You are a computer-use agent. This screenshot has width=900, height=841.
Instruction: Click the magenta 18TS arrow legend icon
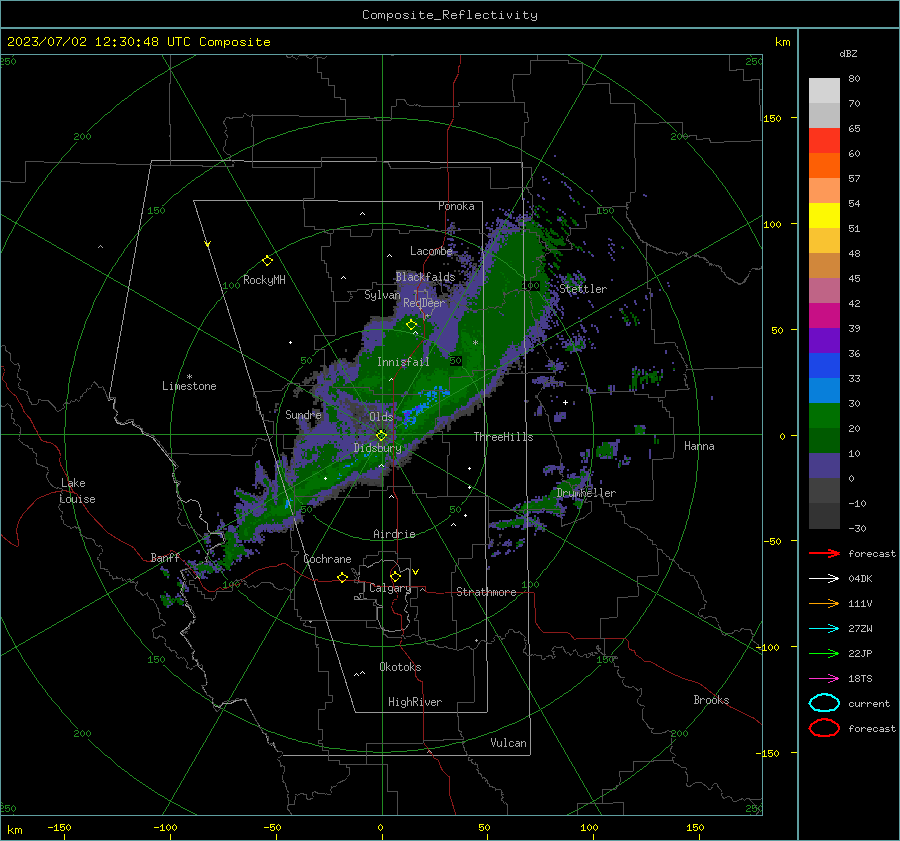[824, 679]
